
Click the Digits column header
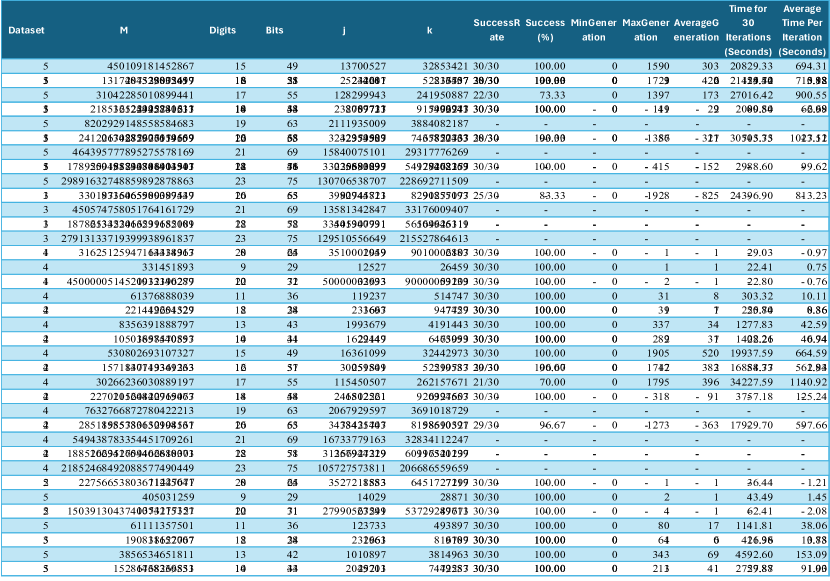pyautogui.click(x=223, y=30)
